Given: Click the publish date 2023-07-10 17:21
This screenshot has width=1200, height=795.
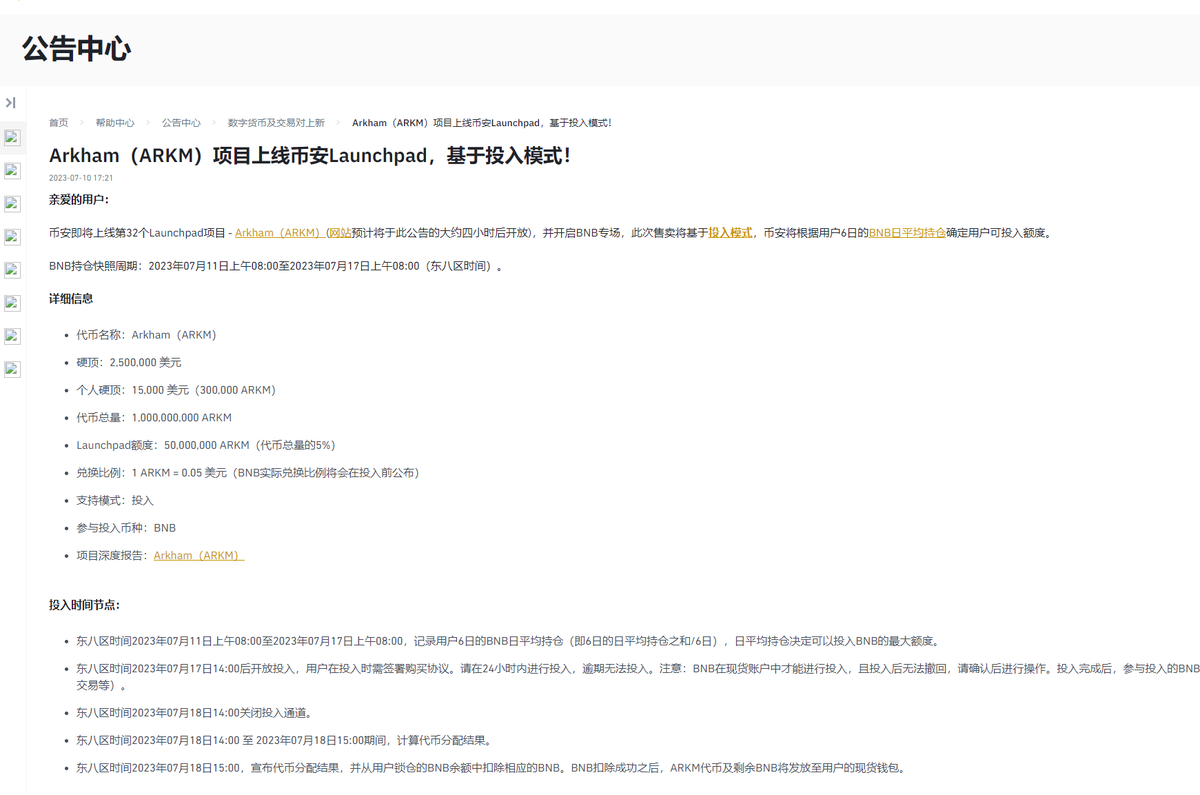Looking at the screenshot, I should click(81, 178).
